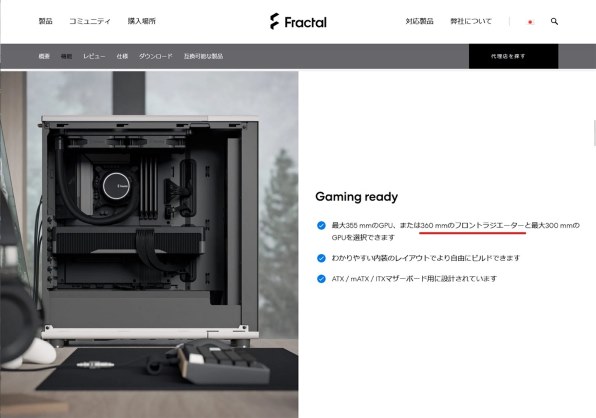Click blue checkmark beside the layout bullet
The image size is (596, 418).
321,258
